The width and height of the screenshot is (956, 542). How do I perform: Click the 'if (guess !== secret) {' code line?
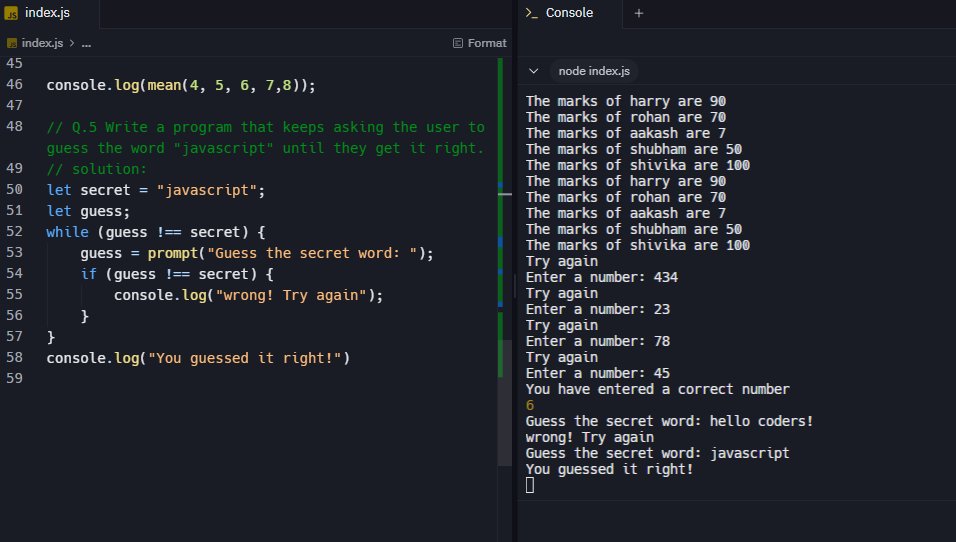click(177, 274)
